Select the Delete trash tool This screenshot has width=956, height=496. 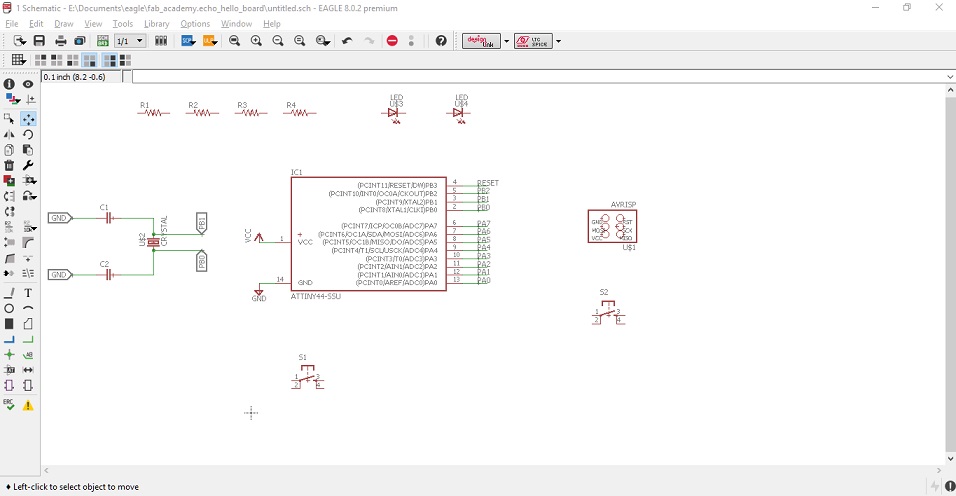[9, 165]
